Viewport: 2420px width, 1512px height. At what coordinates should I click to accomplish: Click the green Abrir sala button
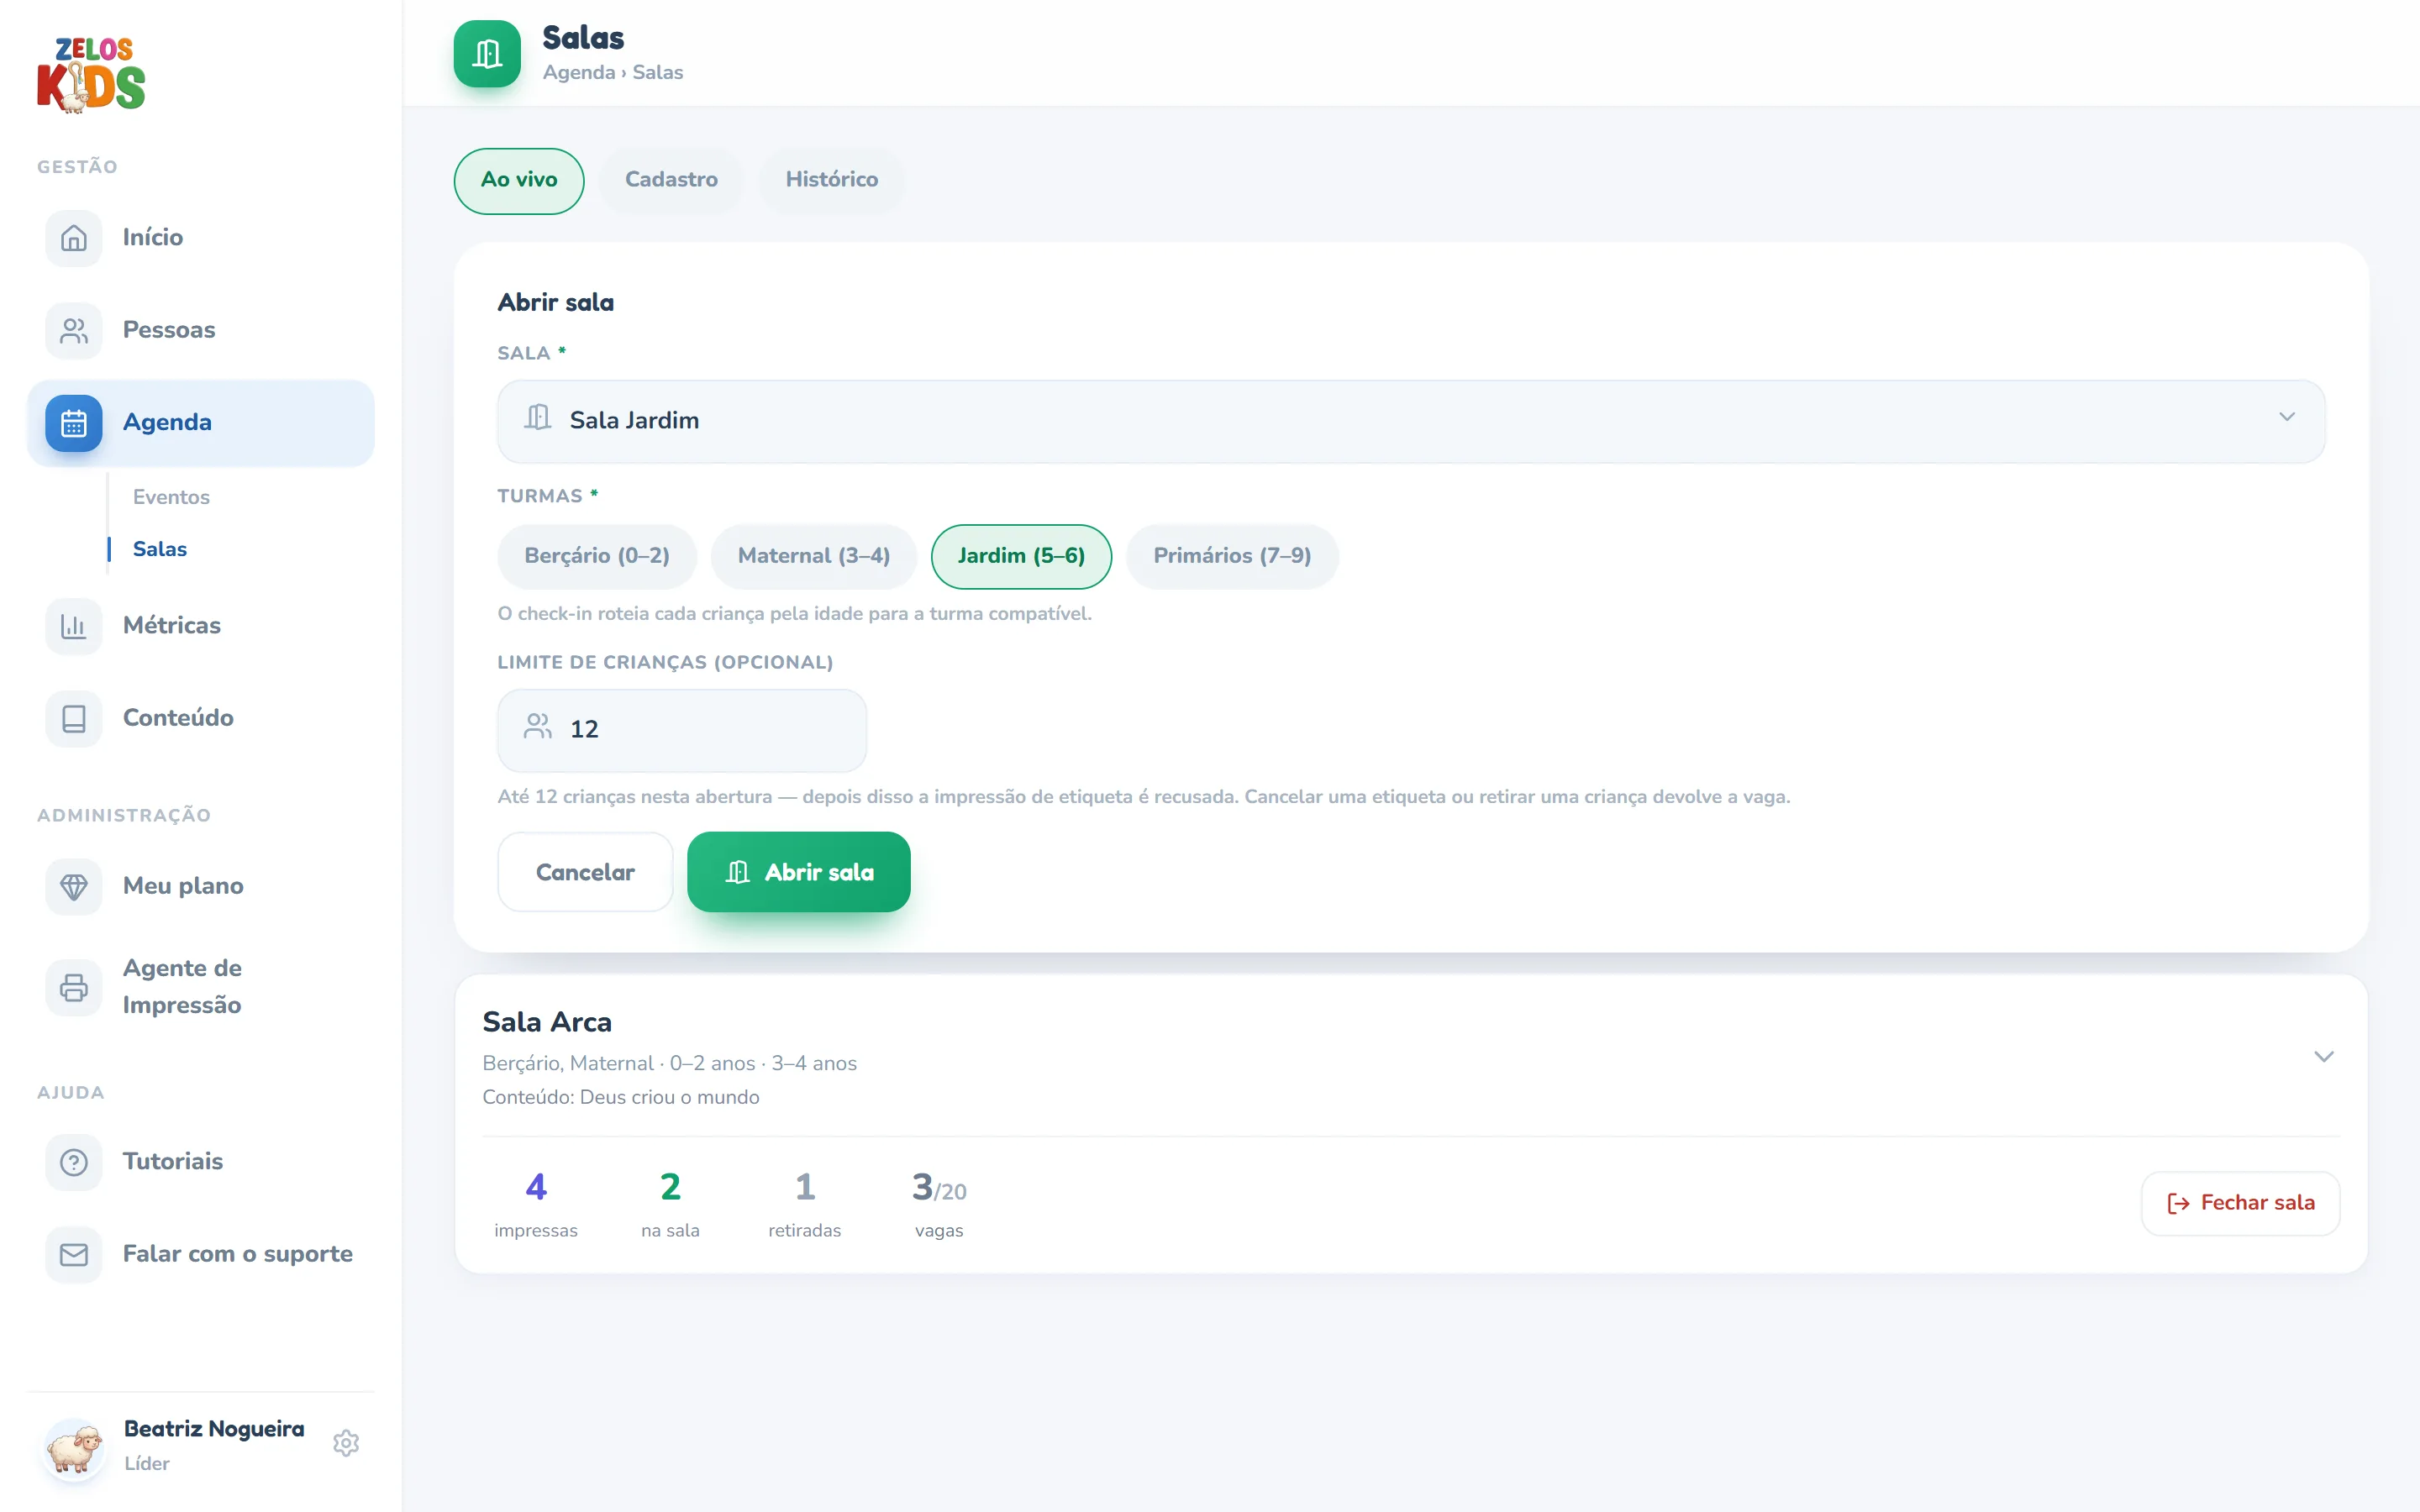[799, 872]
